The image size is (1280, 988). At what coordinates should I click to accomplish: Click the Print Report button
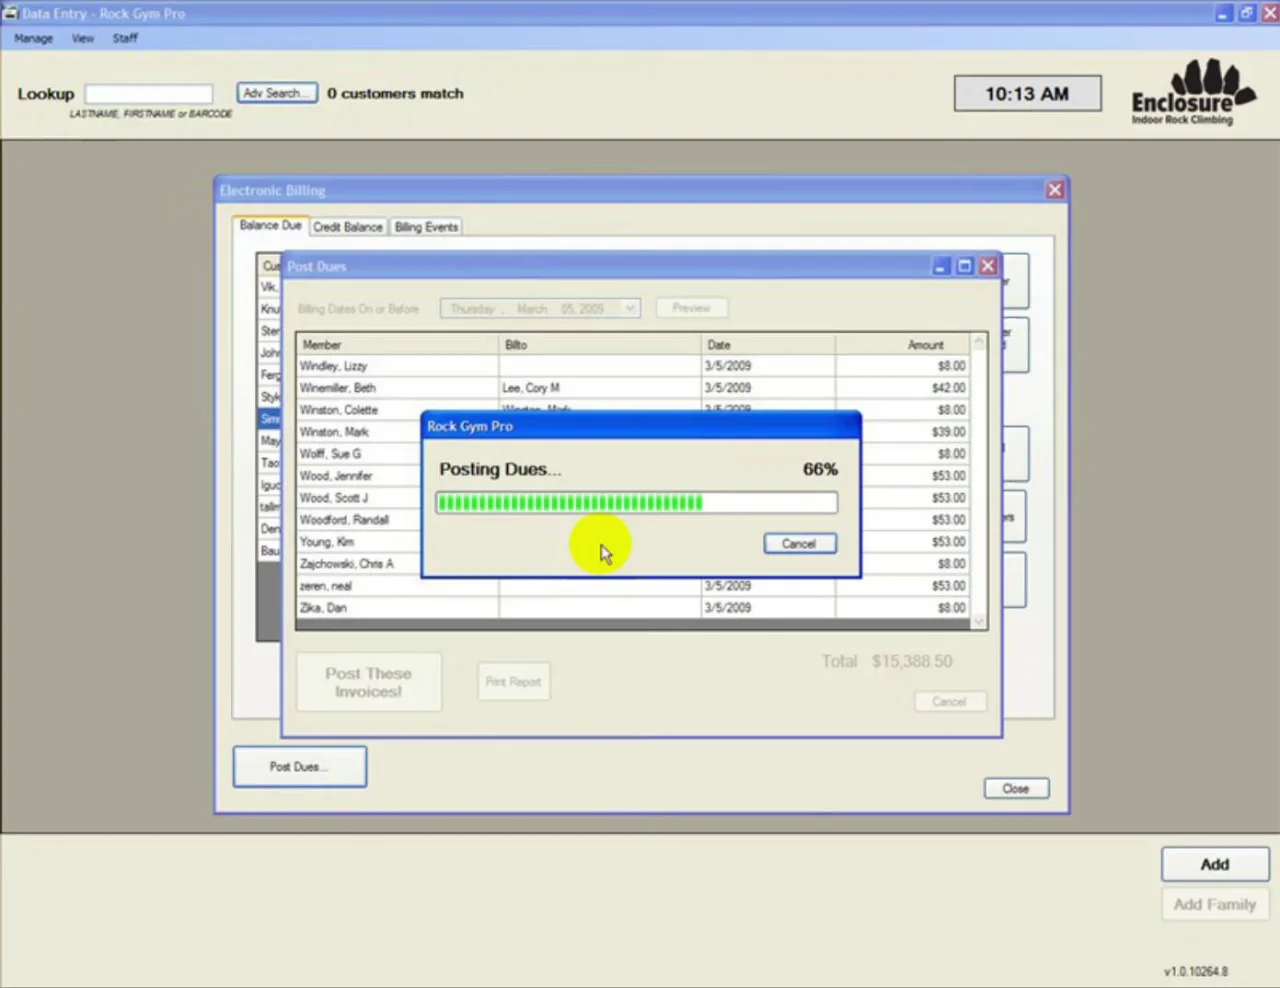[513, 682]
